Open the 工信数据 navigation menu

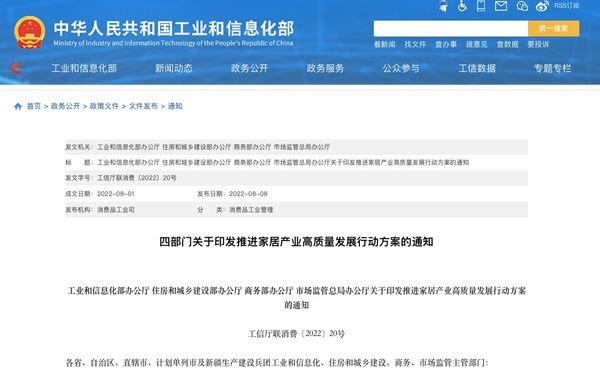pos(477,68)
